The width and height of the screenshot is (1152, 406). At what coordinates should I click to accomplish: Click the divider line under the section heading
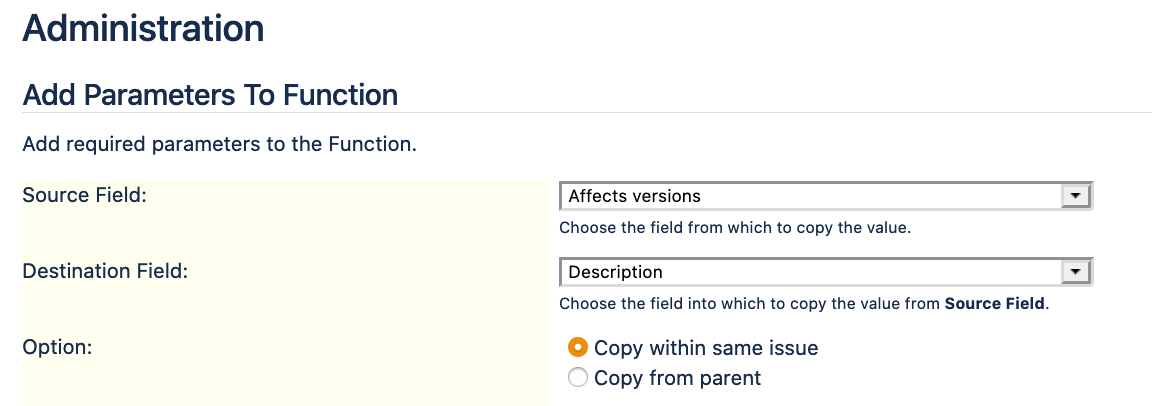[x=700, y=112]
